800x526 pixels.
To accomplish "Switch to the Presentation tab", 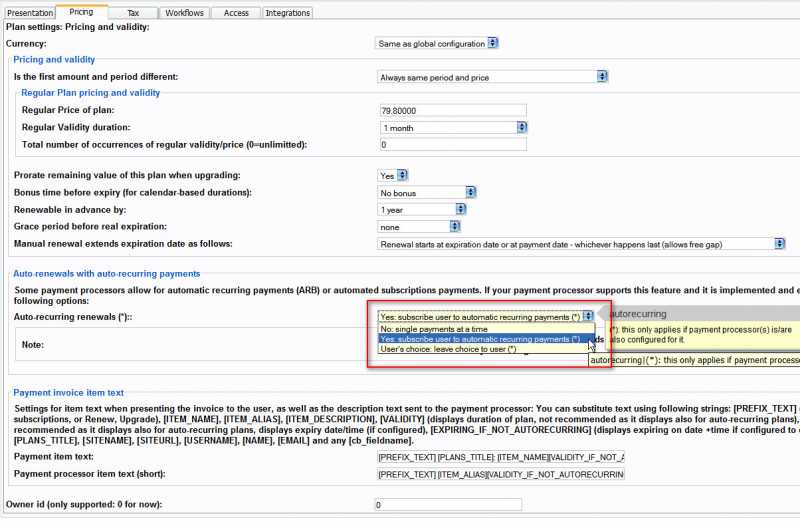I will coord(30,13).
